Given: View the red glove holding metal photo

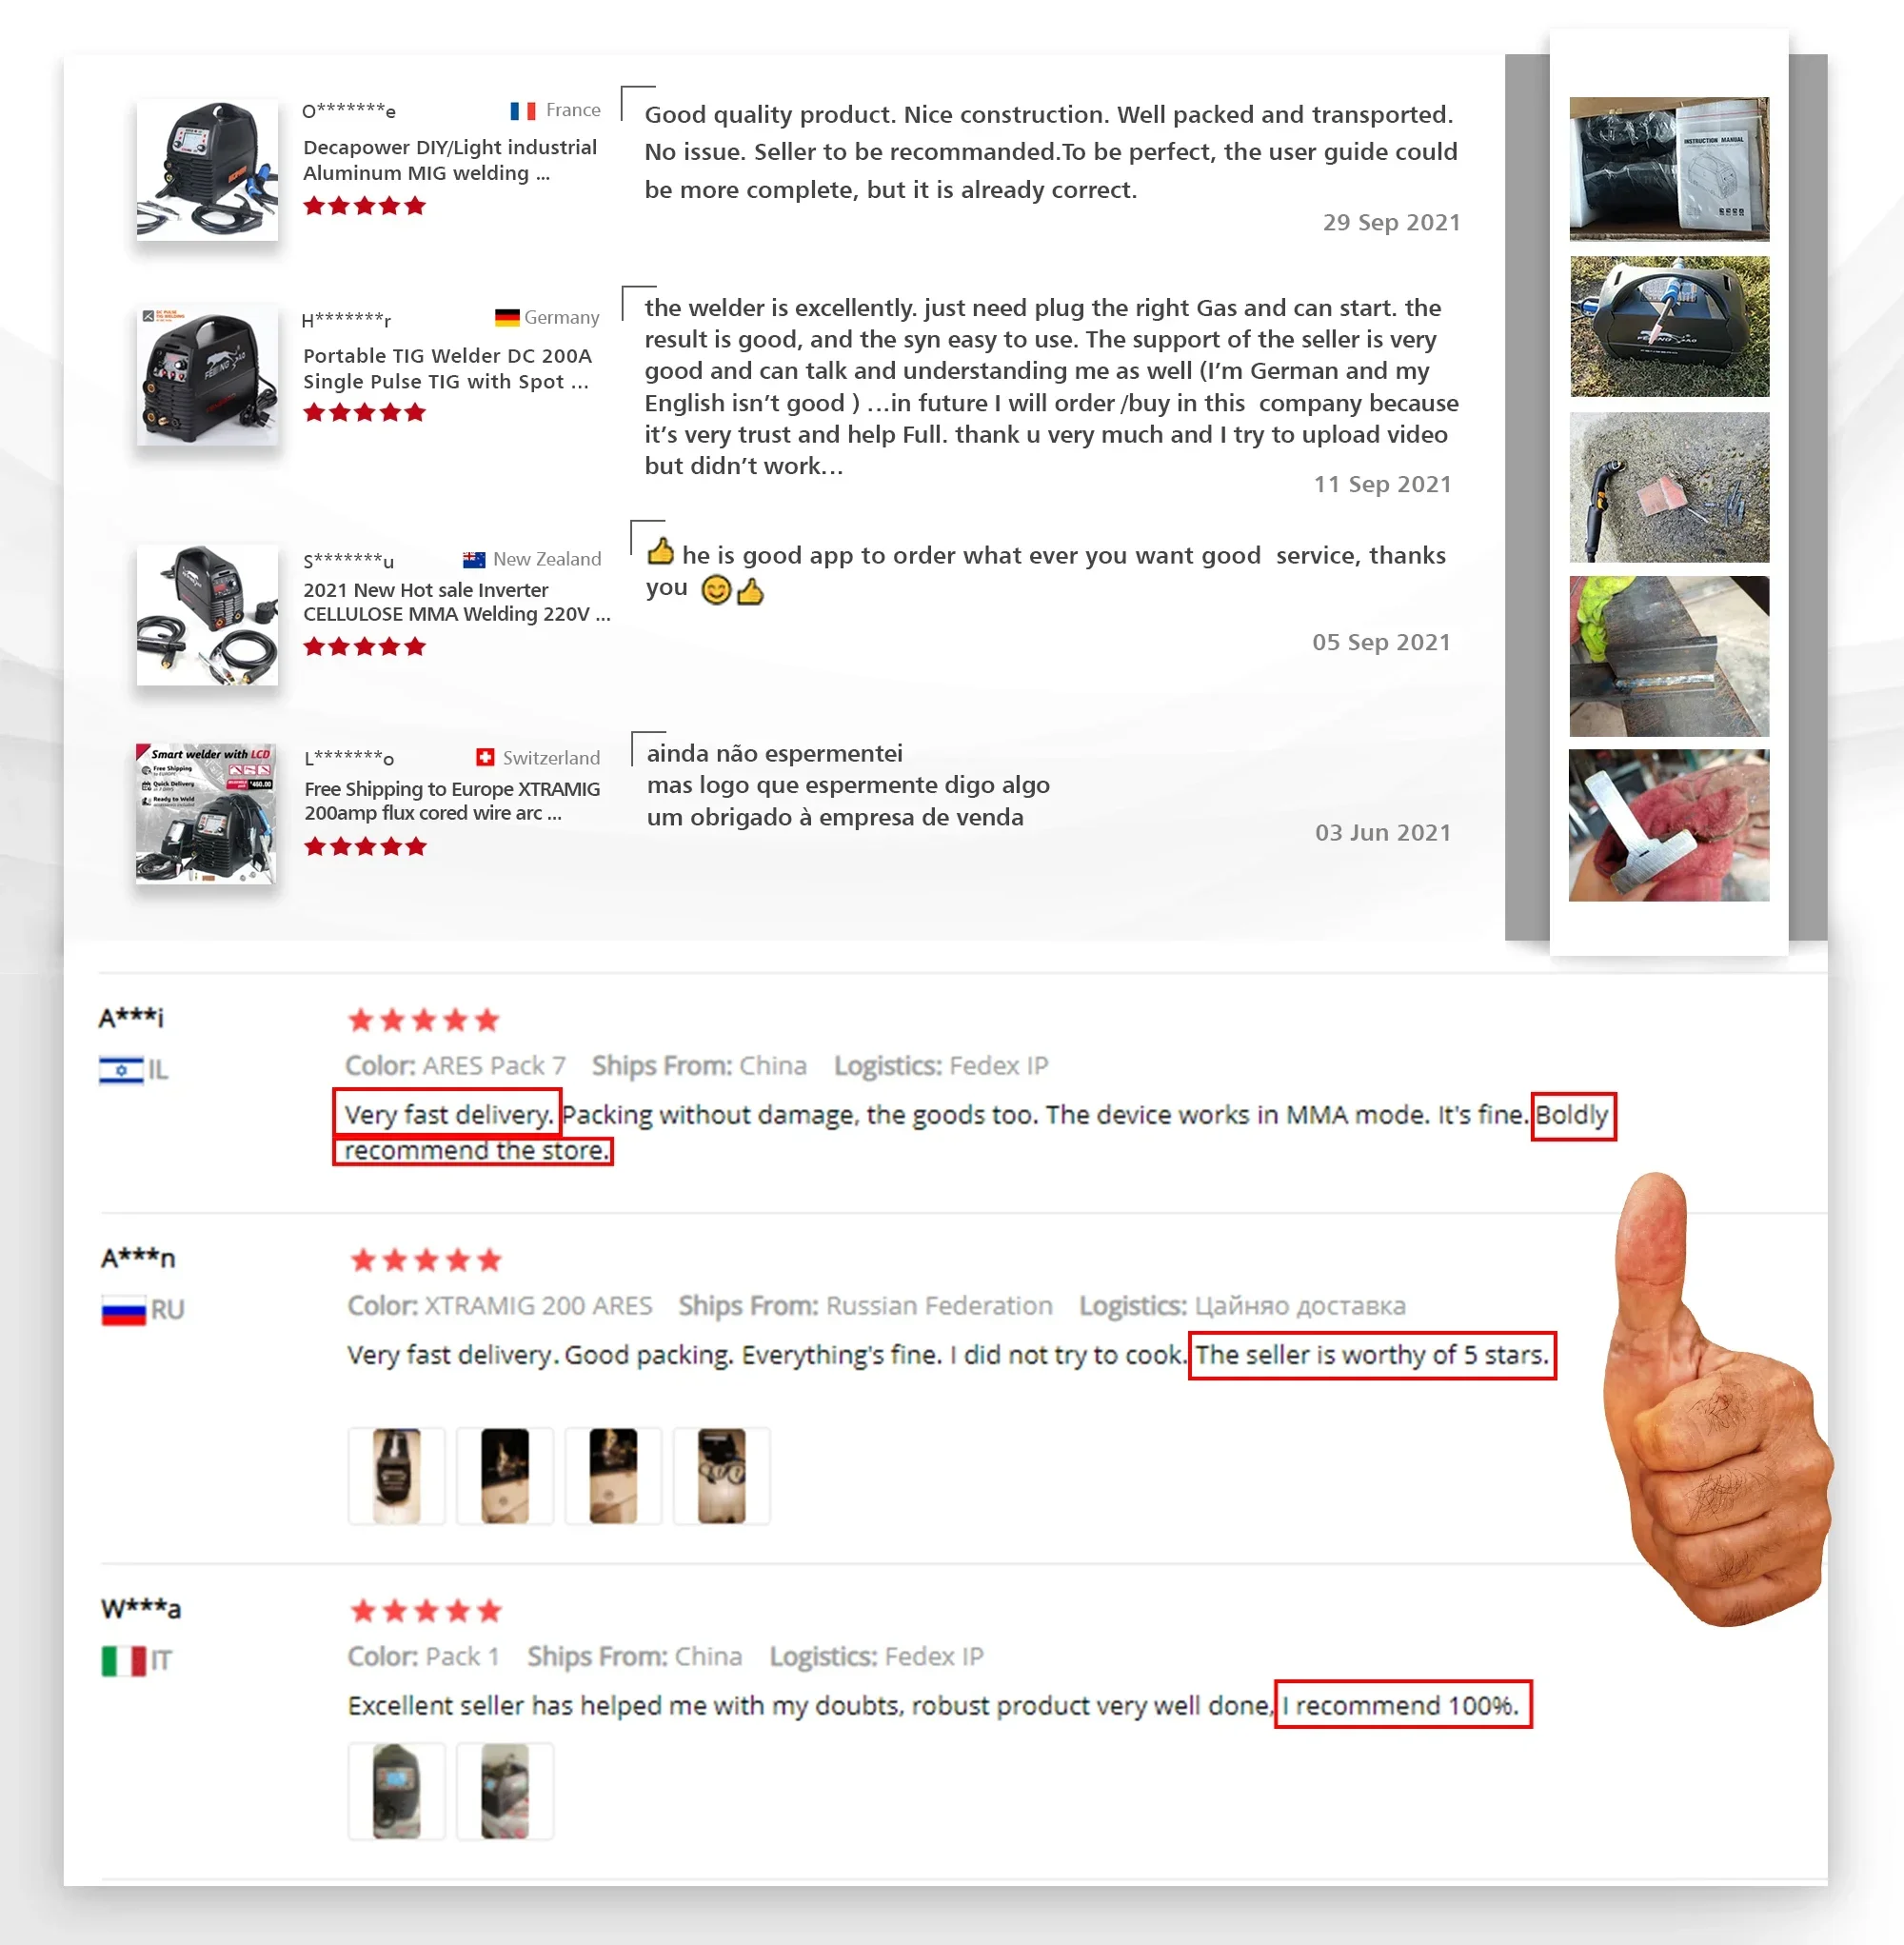Looking at the screenshot, I should pos(1669,825).
